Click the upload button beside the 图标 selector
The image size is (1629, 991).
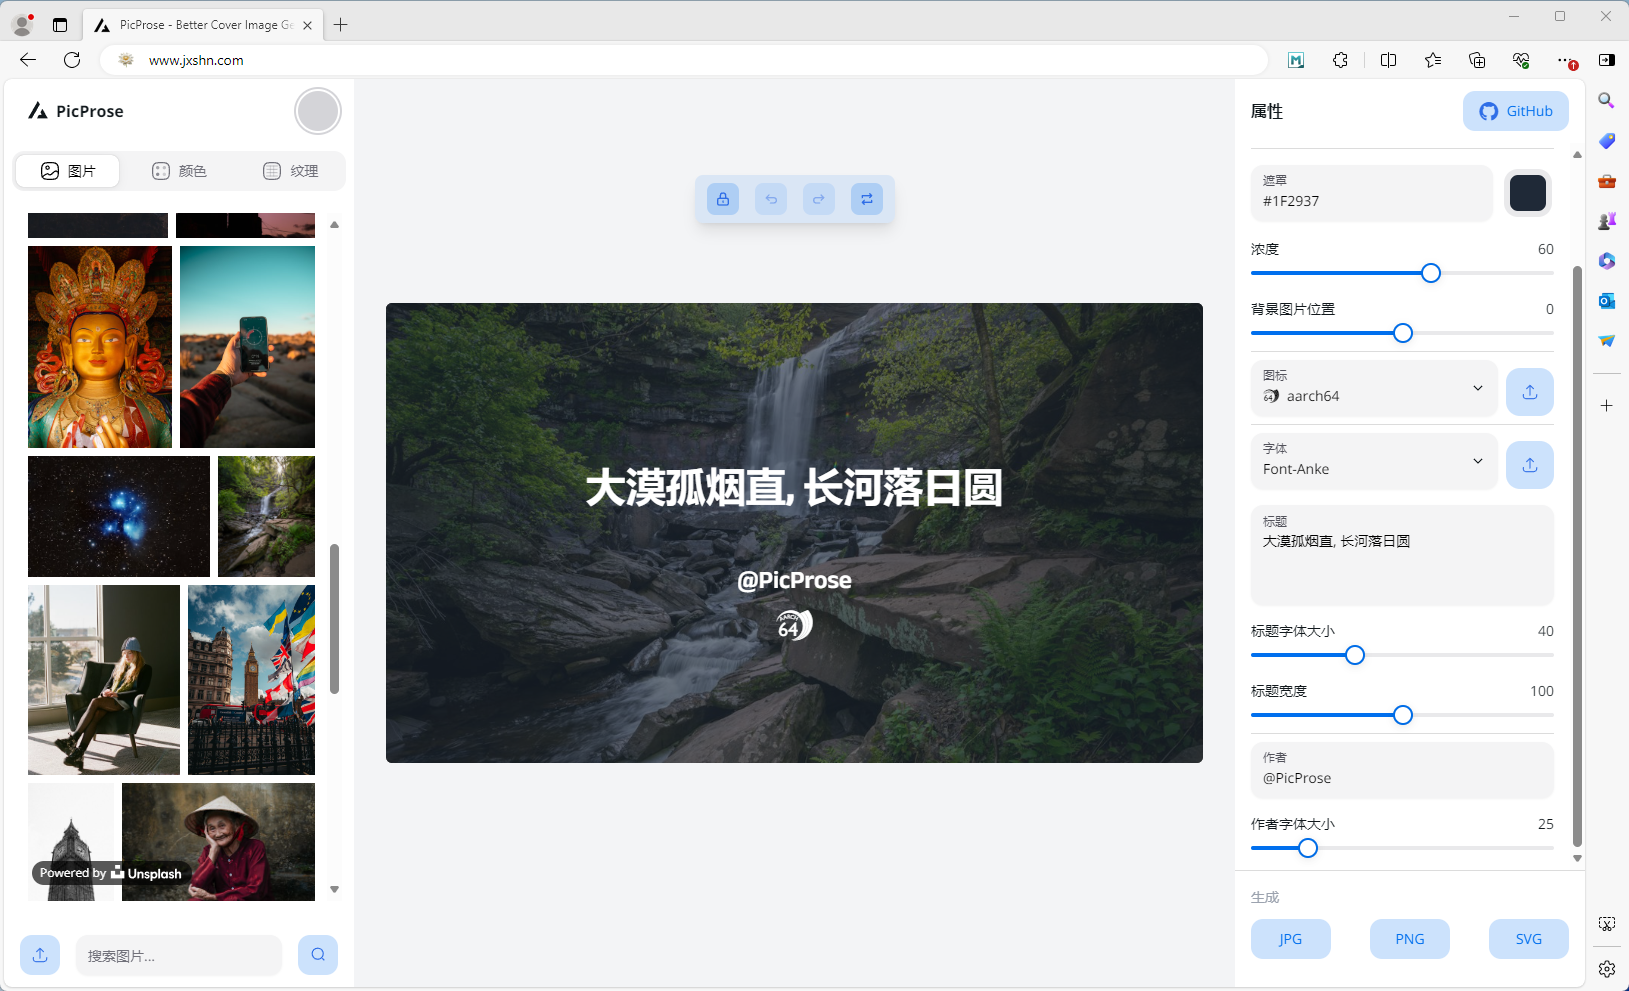pyautogui.click(x=1529, y=392)
